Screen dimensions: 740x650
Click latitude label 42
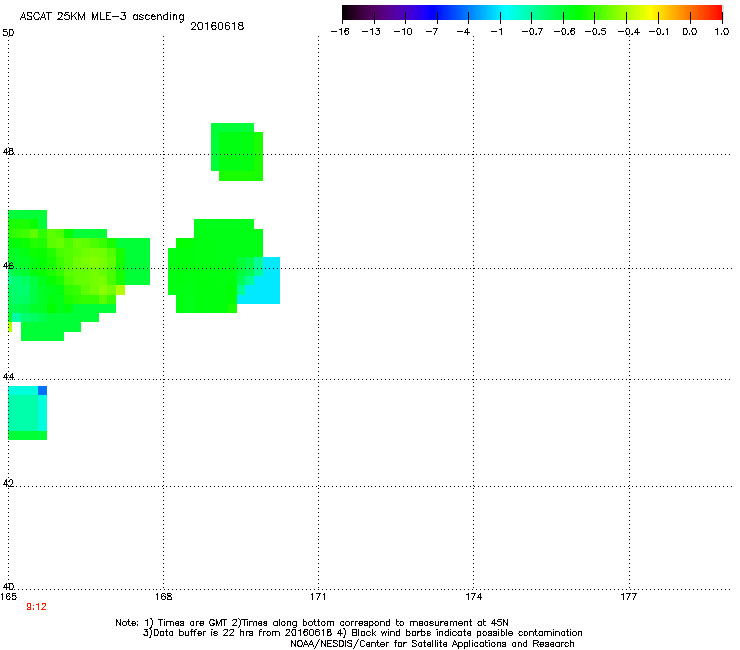coord(8,483)
